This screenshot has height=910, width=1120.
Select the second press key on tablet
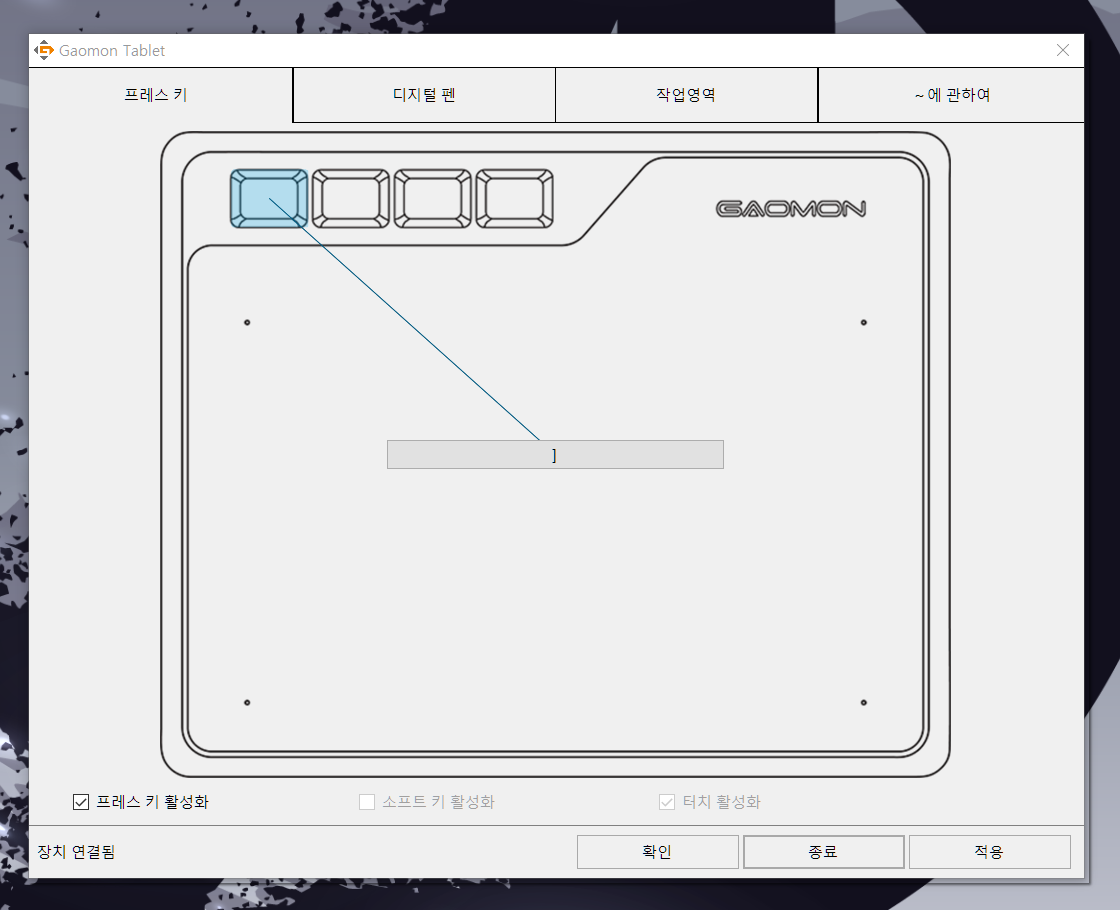tap(351, 199)
